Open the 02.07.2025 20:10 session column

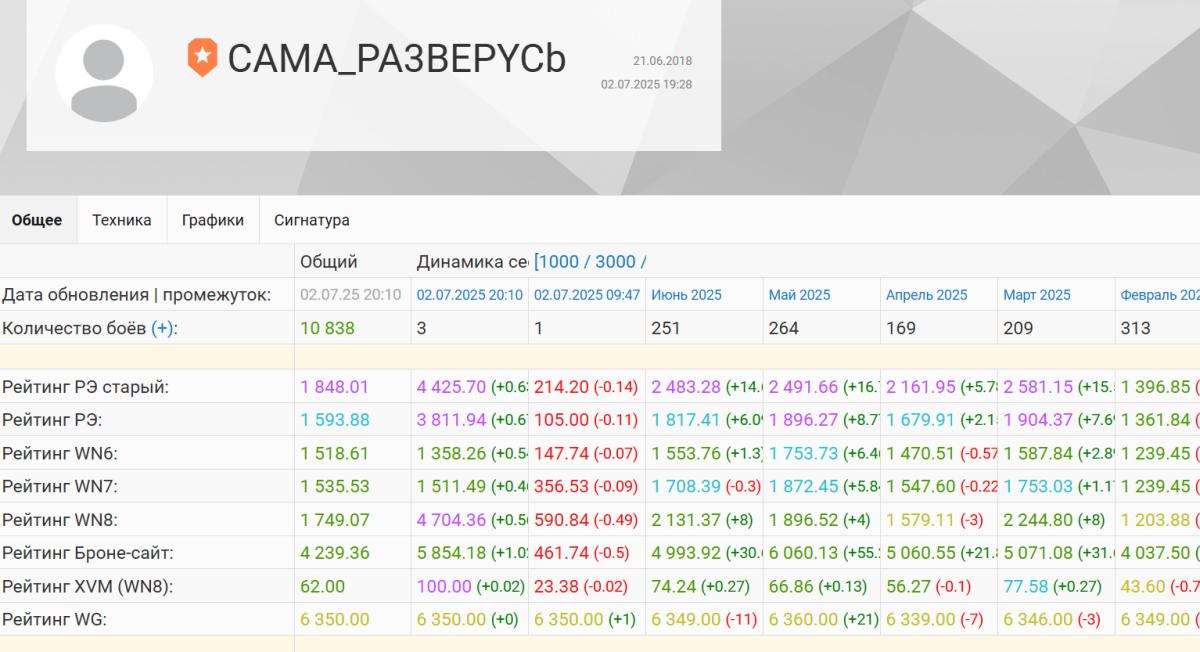tap(469, 295)
